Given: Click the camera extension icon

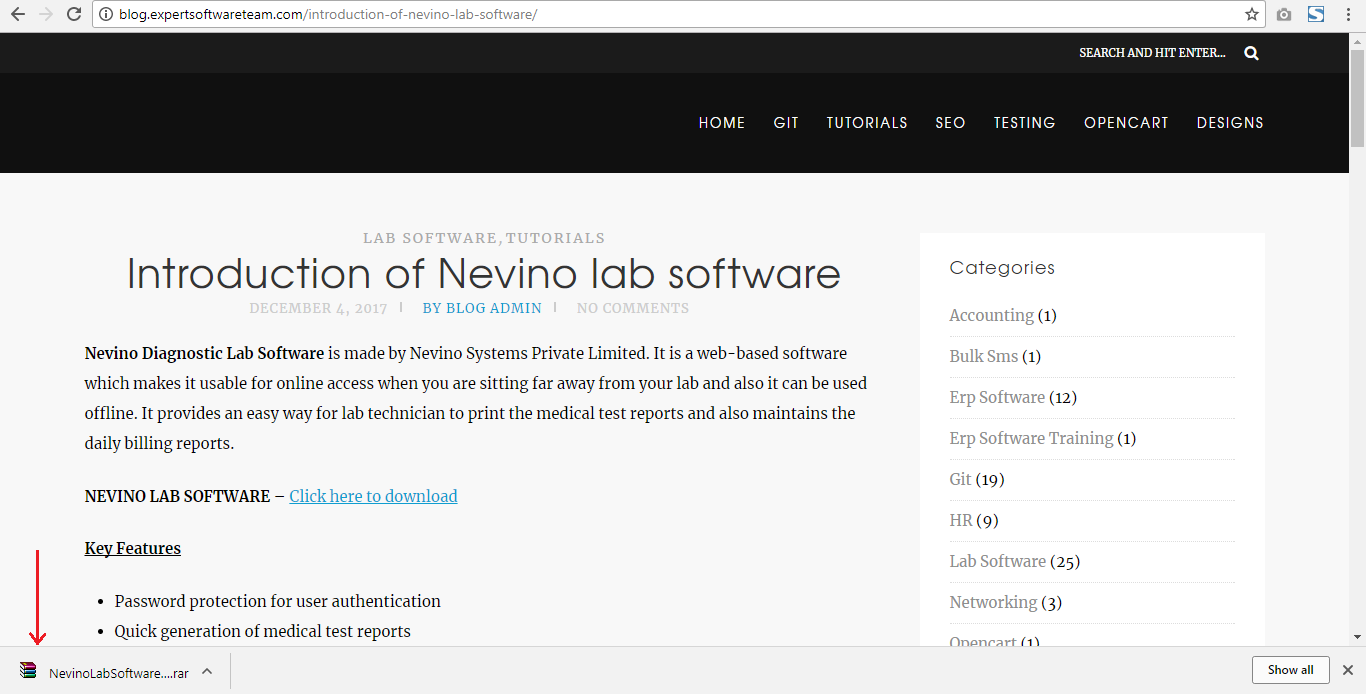Looking at the screenshot, I should pyautogui.click(x=1284, y=15).
